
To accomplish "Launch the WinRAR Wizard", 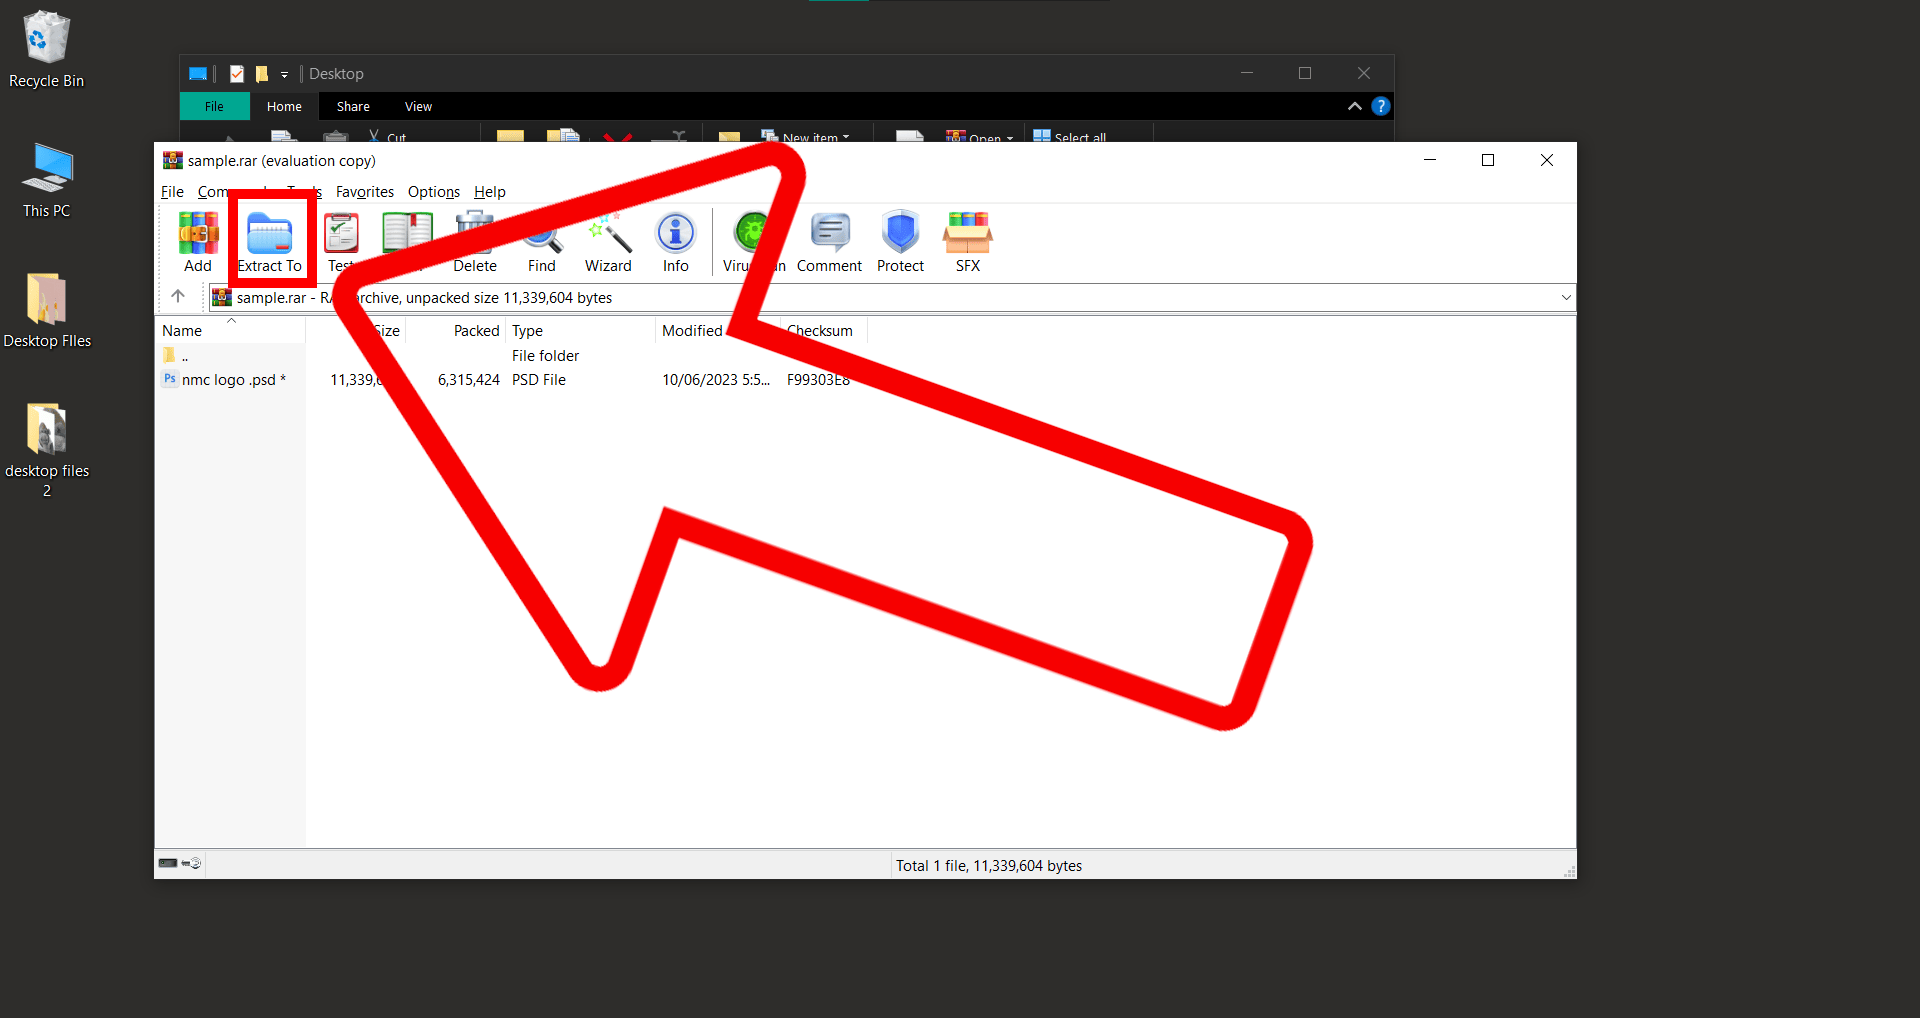I will (x=607, y=240).
